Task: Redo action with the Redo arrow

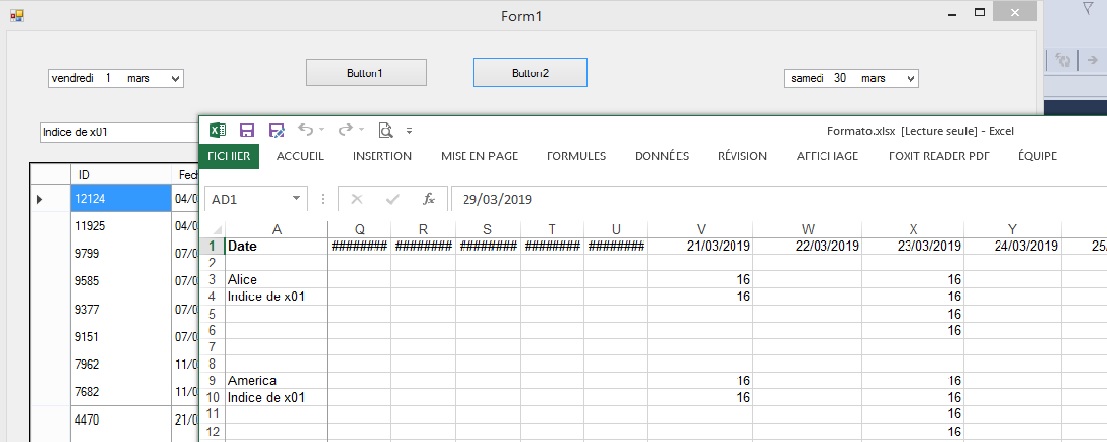Action: 345,130
